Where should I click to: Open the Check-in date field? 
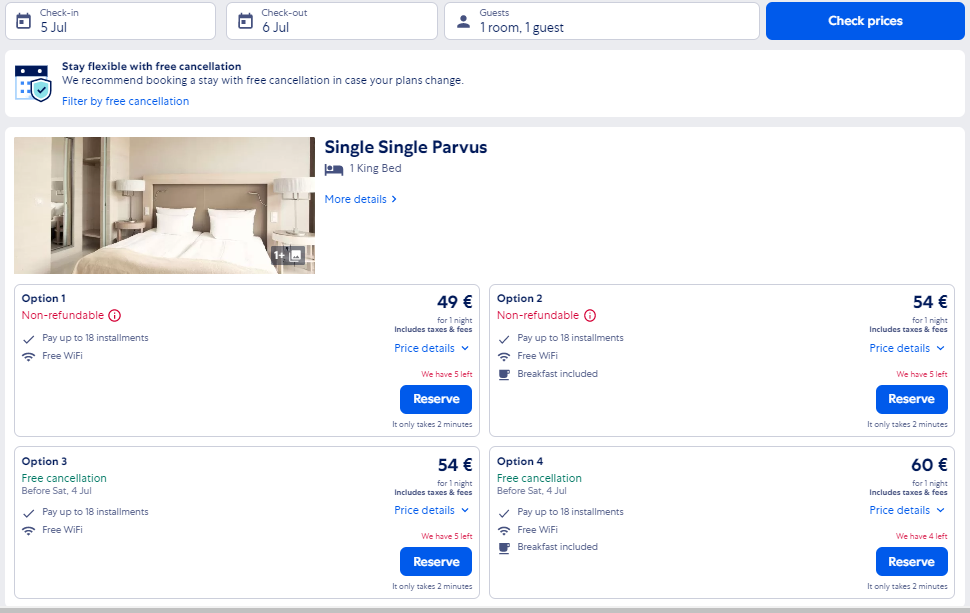[111, 21]
